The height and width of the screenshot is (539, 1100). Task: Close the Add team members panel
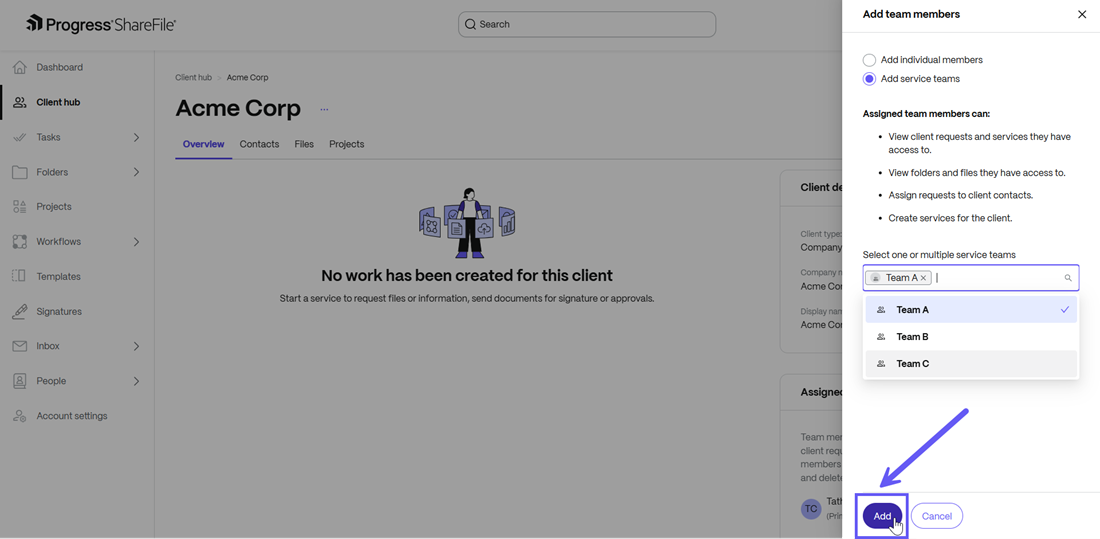(x=1081, y=15)
